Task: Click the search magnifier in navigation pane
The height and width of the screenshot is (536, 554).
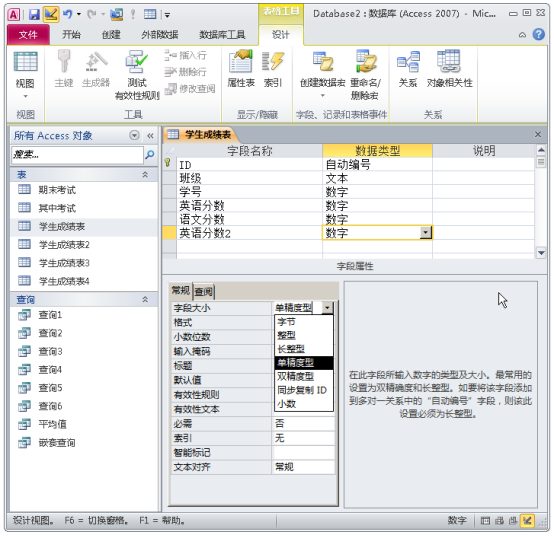Action: [150, 154]
